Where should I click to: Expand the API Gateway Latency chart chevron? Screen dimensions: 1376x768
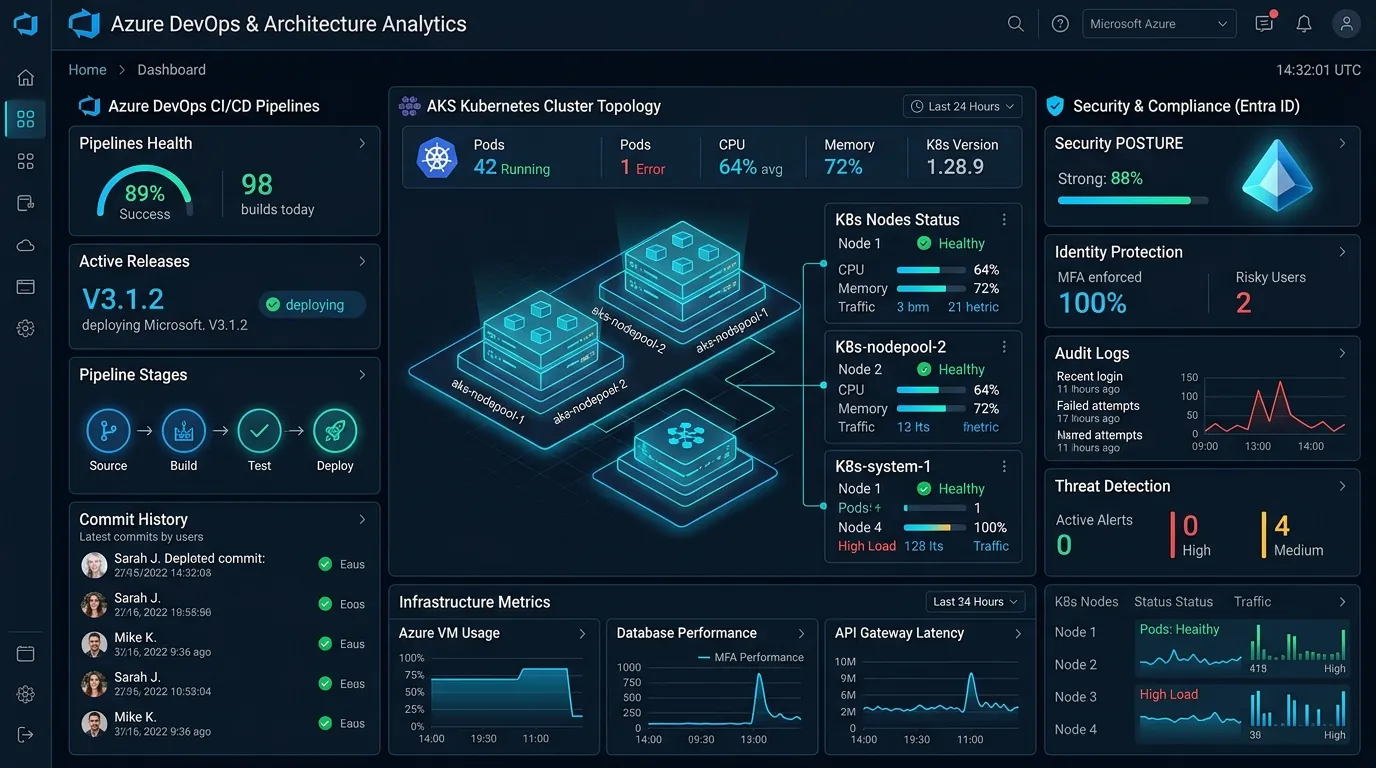[x=1018, y=633]
